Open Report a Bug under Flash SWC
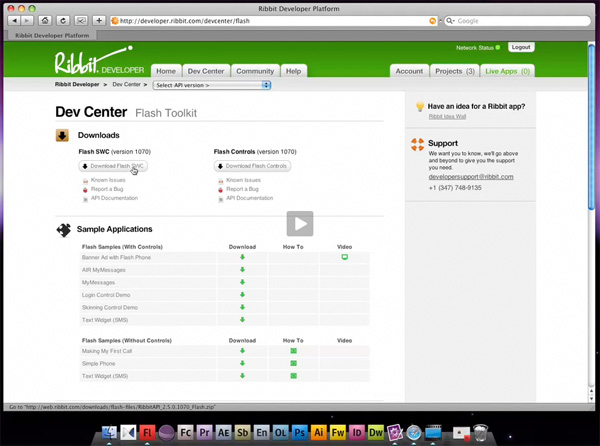 click(x=107, y=189)
